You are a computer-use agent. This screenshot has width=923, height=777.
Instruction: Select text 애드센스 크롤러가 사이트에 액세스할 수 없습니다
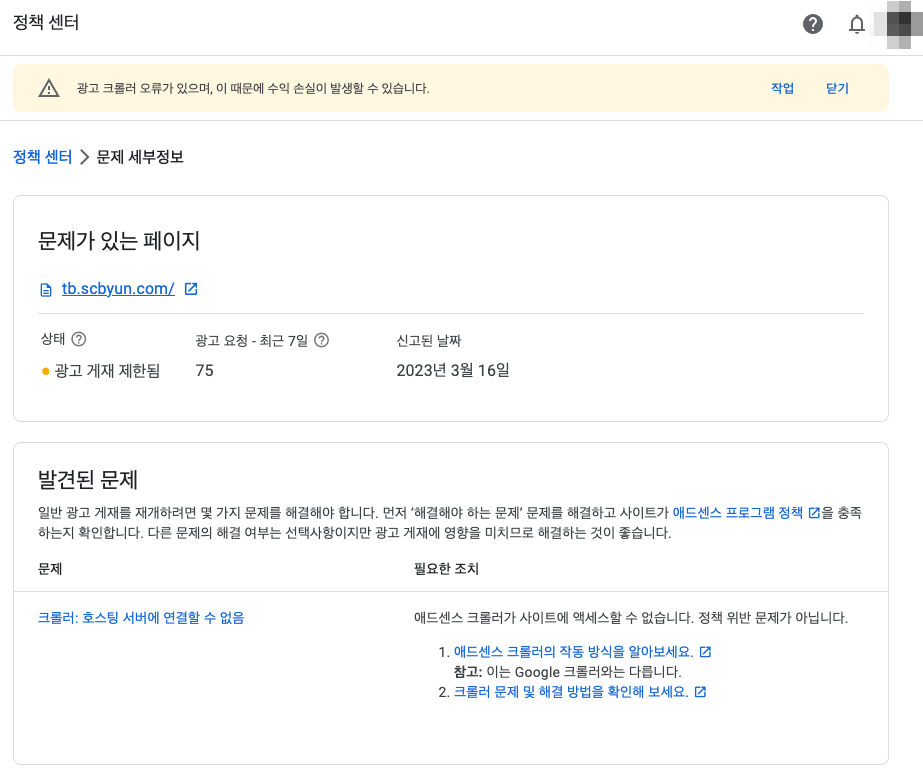[x=553, y=617]
